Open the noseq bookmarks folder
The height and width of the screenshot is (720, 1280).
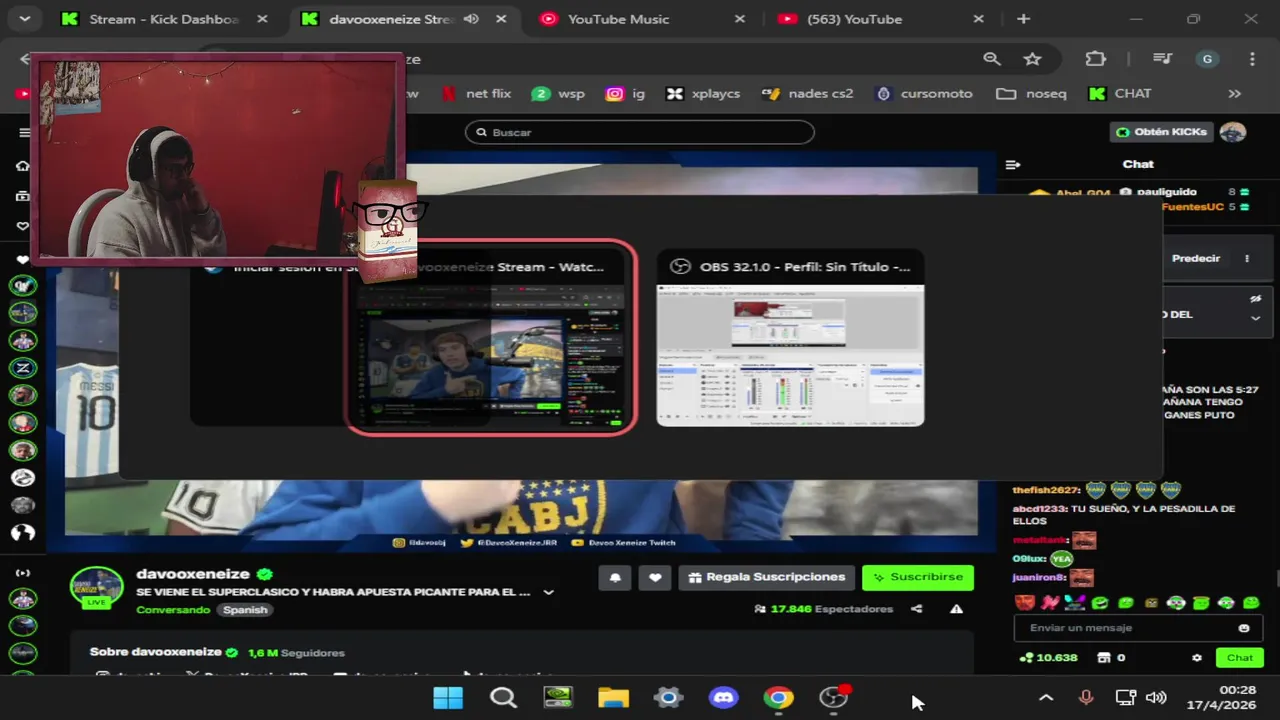pos(1032,93)
